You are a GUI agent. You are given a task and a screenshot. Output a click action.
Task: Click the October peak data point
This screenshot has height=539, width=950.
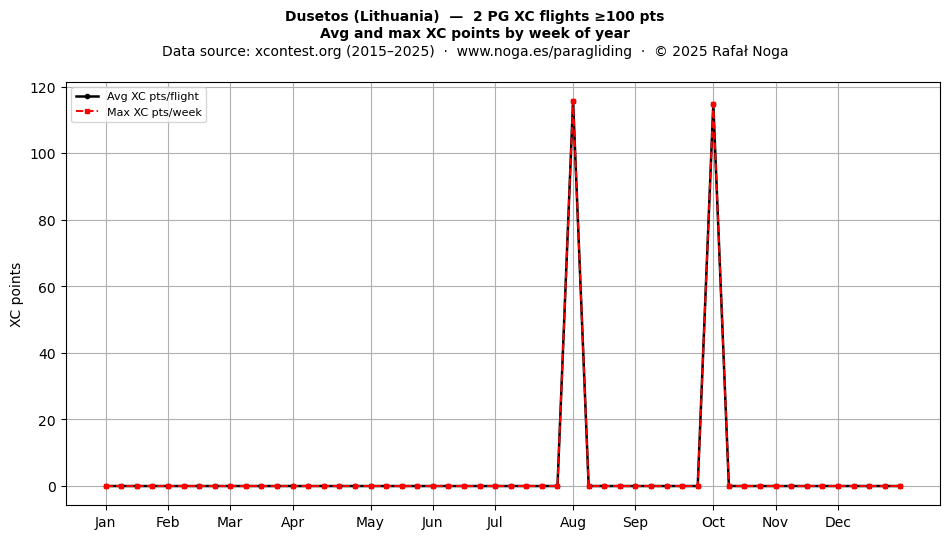pyautogui.click(x=713, y=105)
